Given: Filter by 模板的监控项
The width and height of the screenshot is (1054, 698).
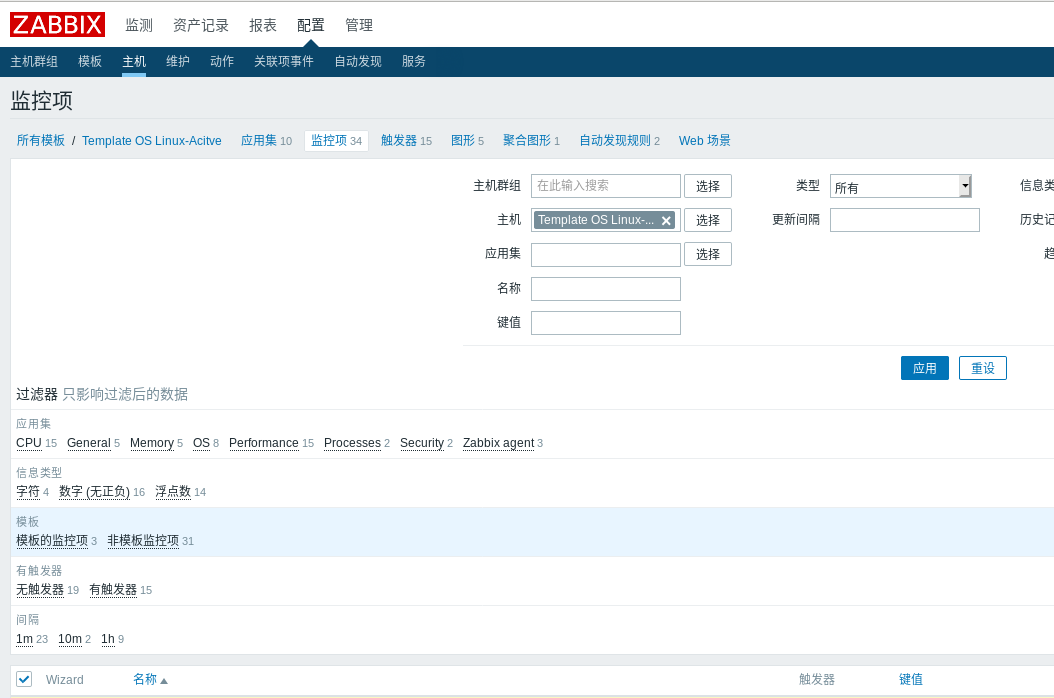Looking at the screenshot, I should coord(52,541).
